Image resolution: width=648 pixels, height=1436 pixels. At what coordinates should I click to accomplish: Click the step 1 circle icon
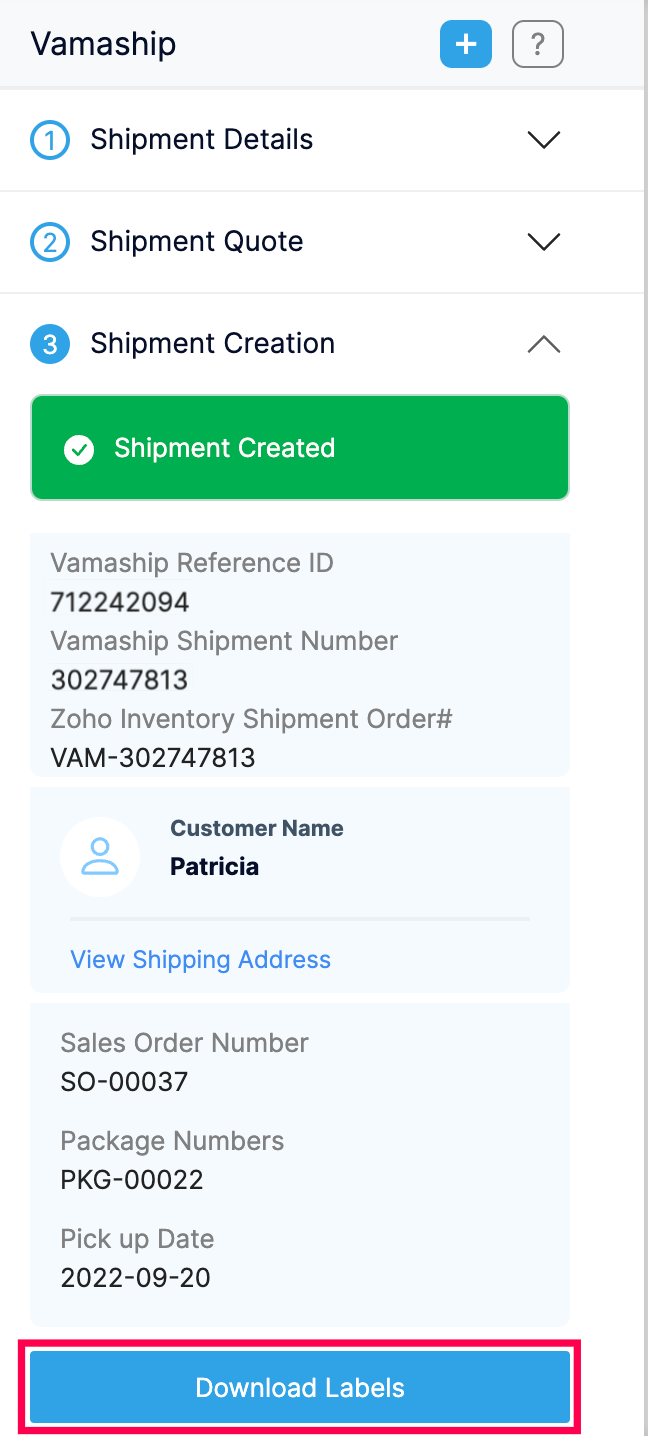pyautogui.click(x=50, y=140)
